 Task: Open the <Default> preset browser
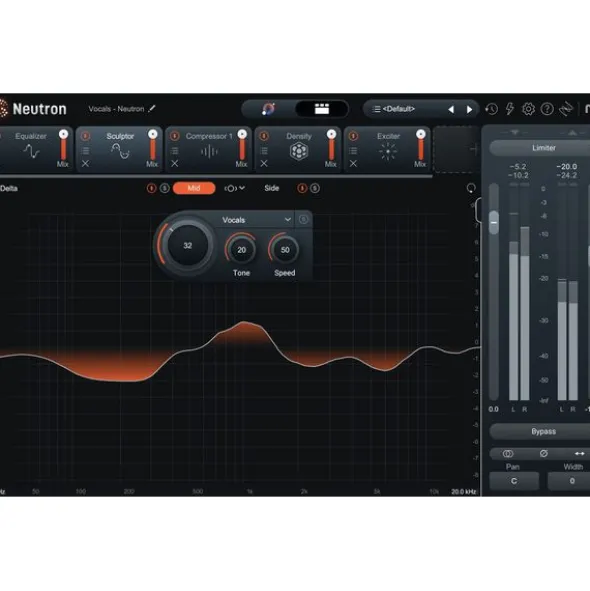click(399, 109)
